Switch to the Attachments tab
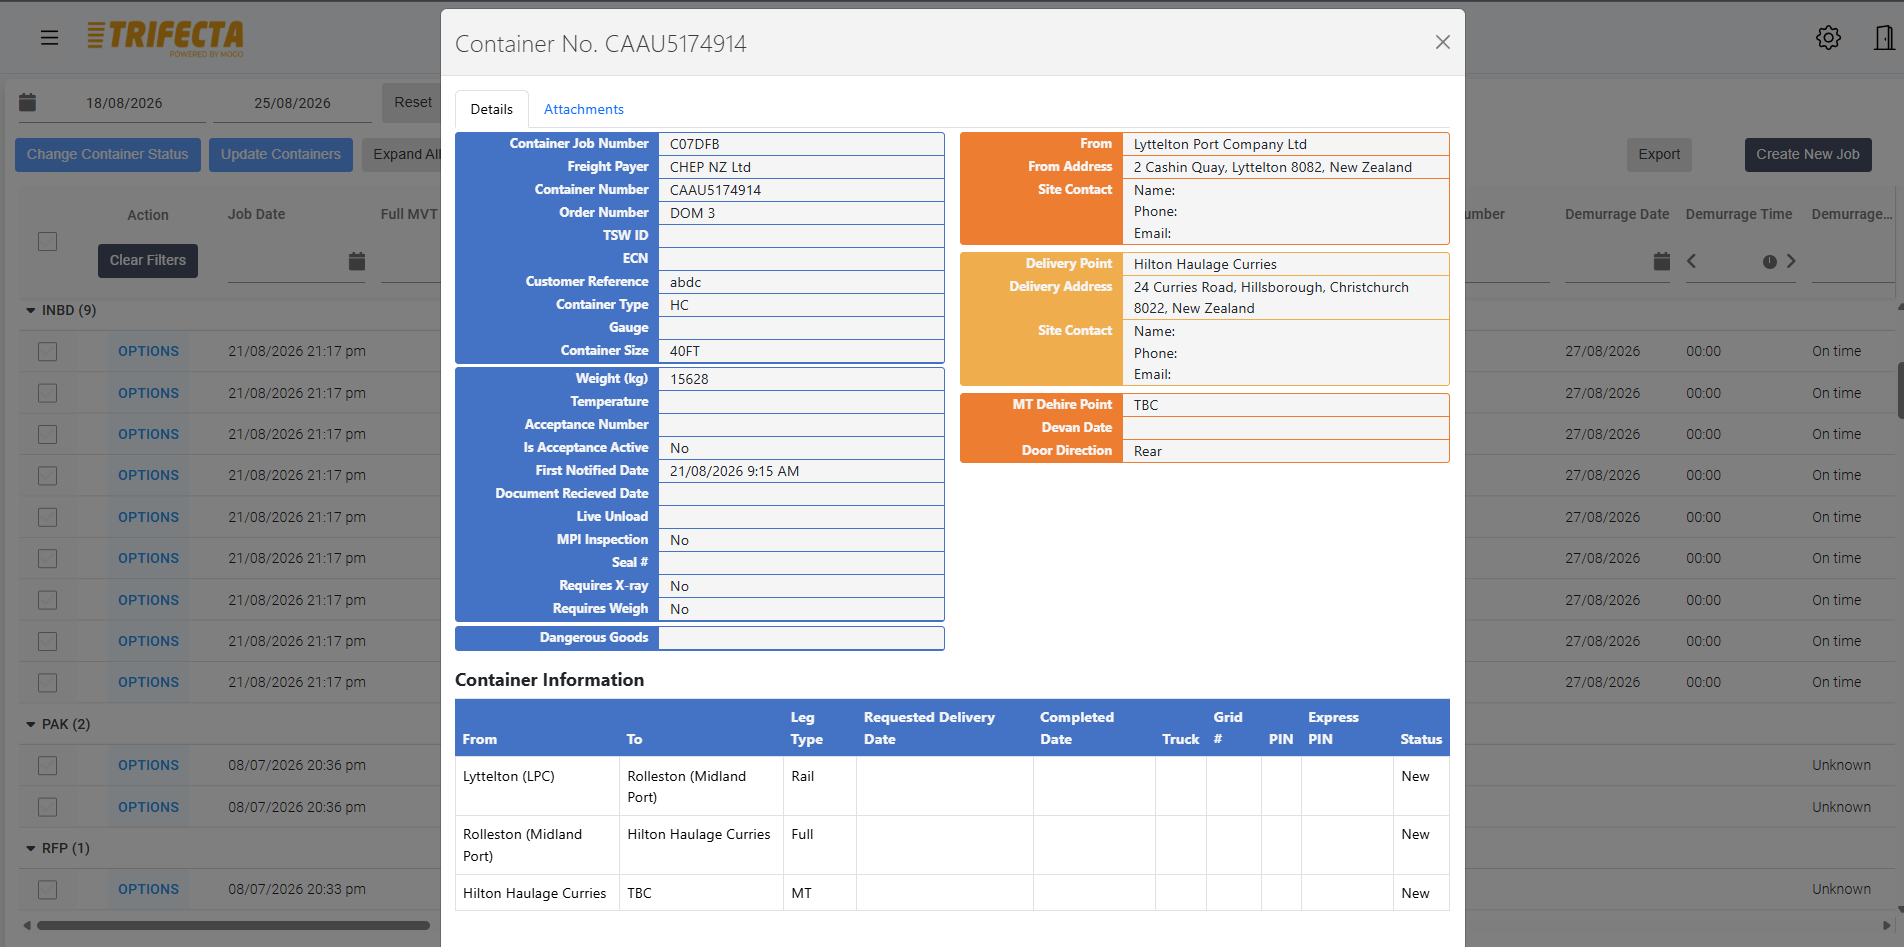The height and width of the screenshot is (947, 1904). [x=583, y=109]
